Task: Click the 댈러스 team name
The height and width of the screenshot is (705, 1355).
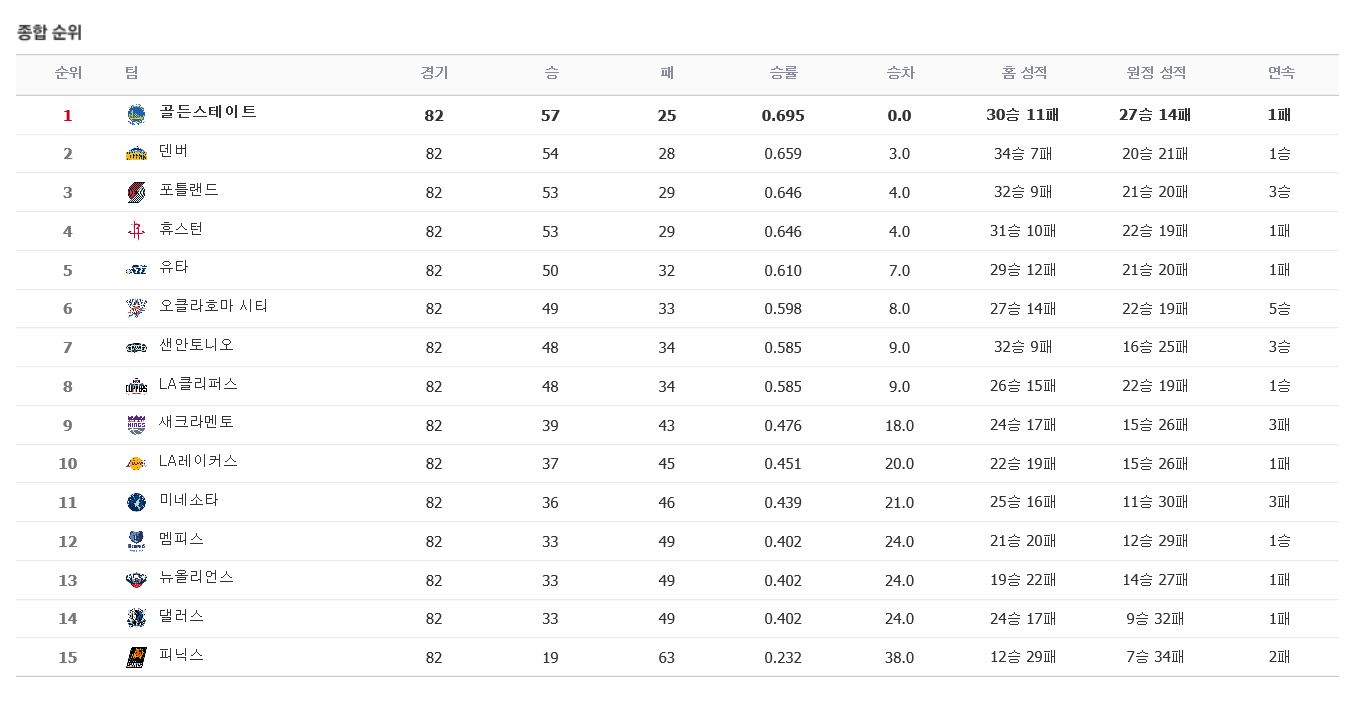Action: coord(181,616)
